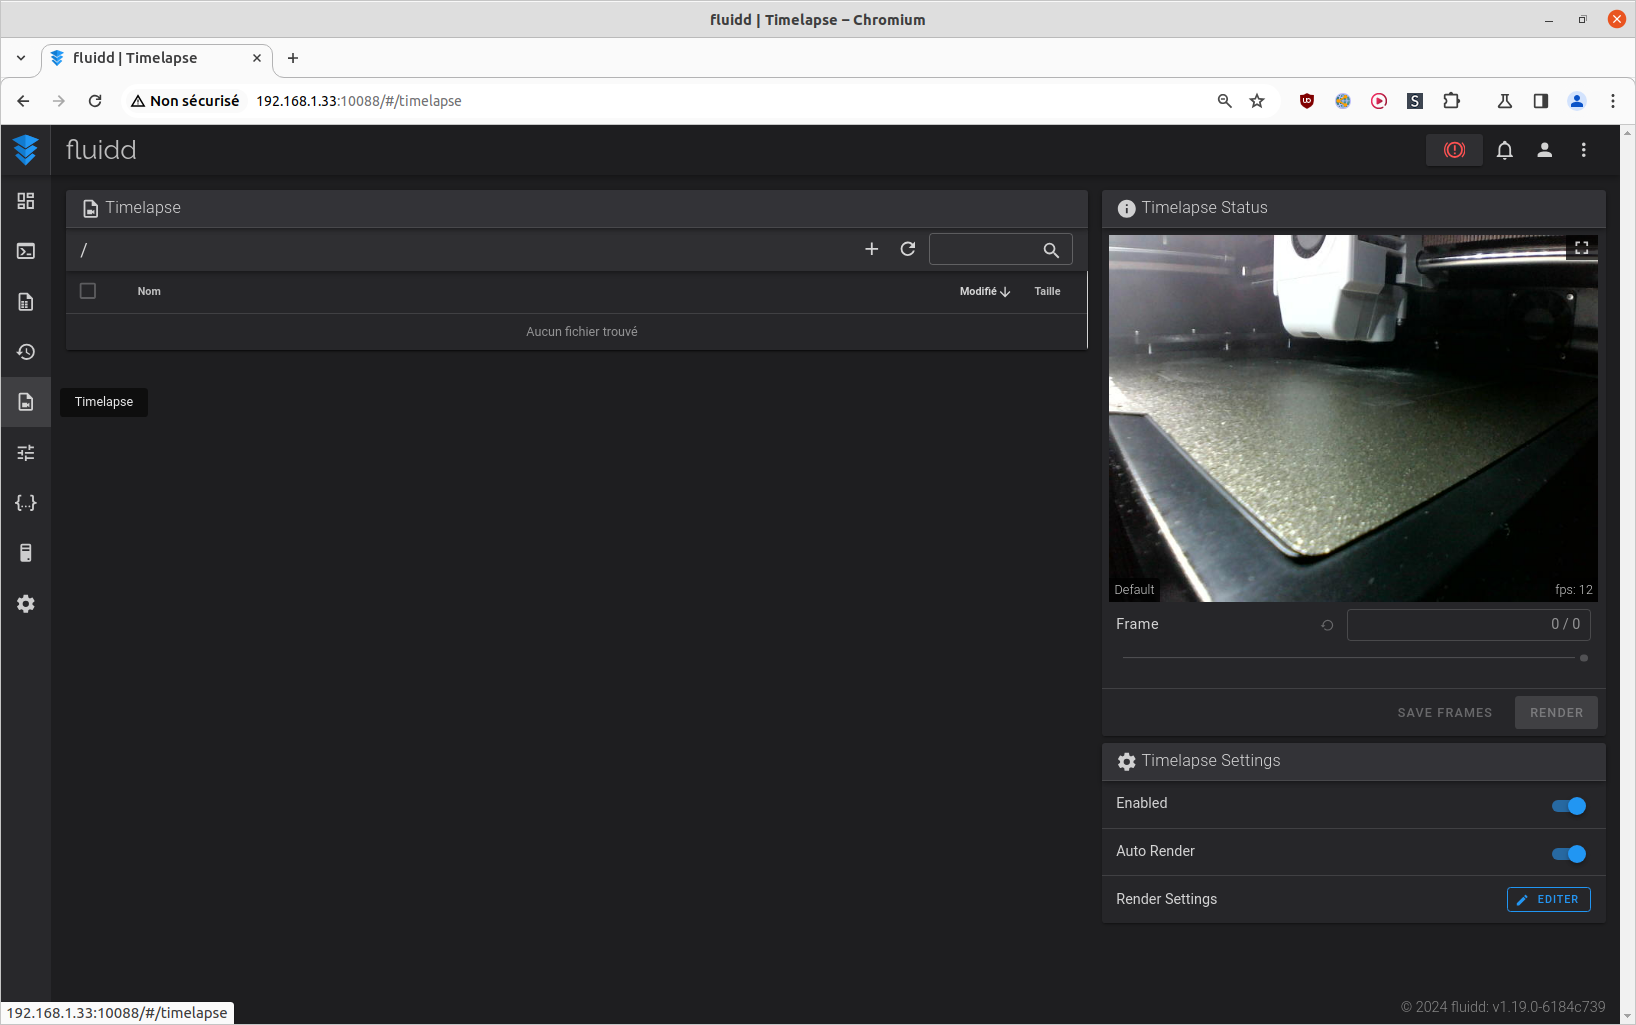1636x1025 pixels.
Task: Click the root path slash breadcrumb
Action: (84, 250)
